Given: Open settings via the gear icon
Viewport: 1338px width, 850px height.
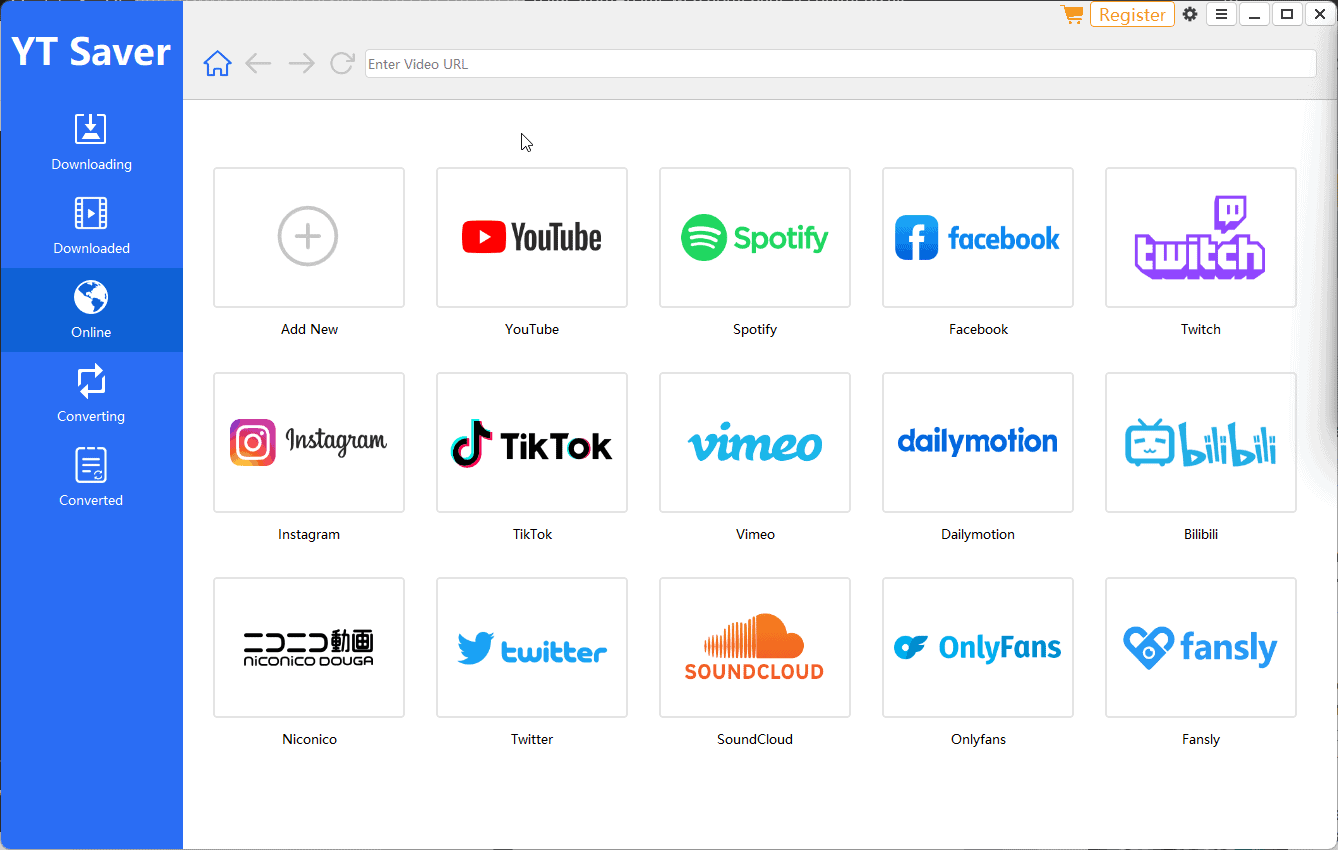Looking at the screenshot, I should (1189, 15).
